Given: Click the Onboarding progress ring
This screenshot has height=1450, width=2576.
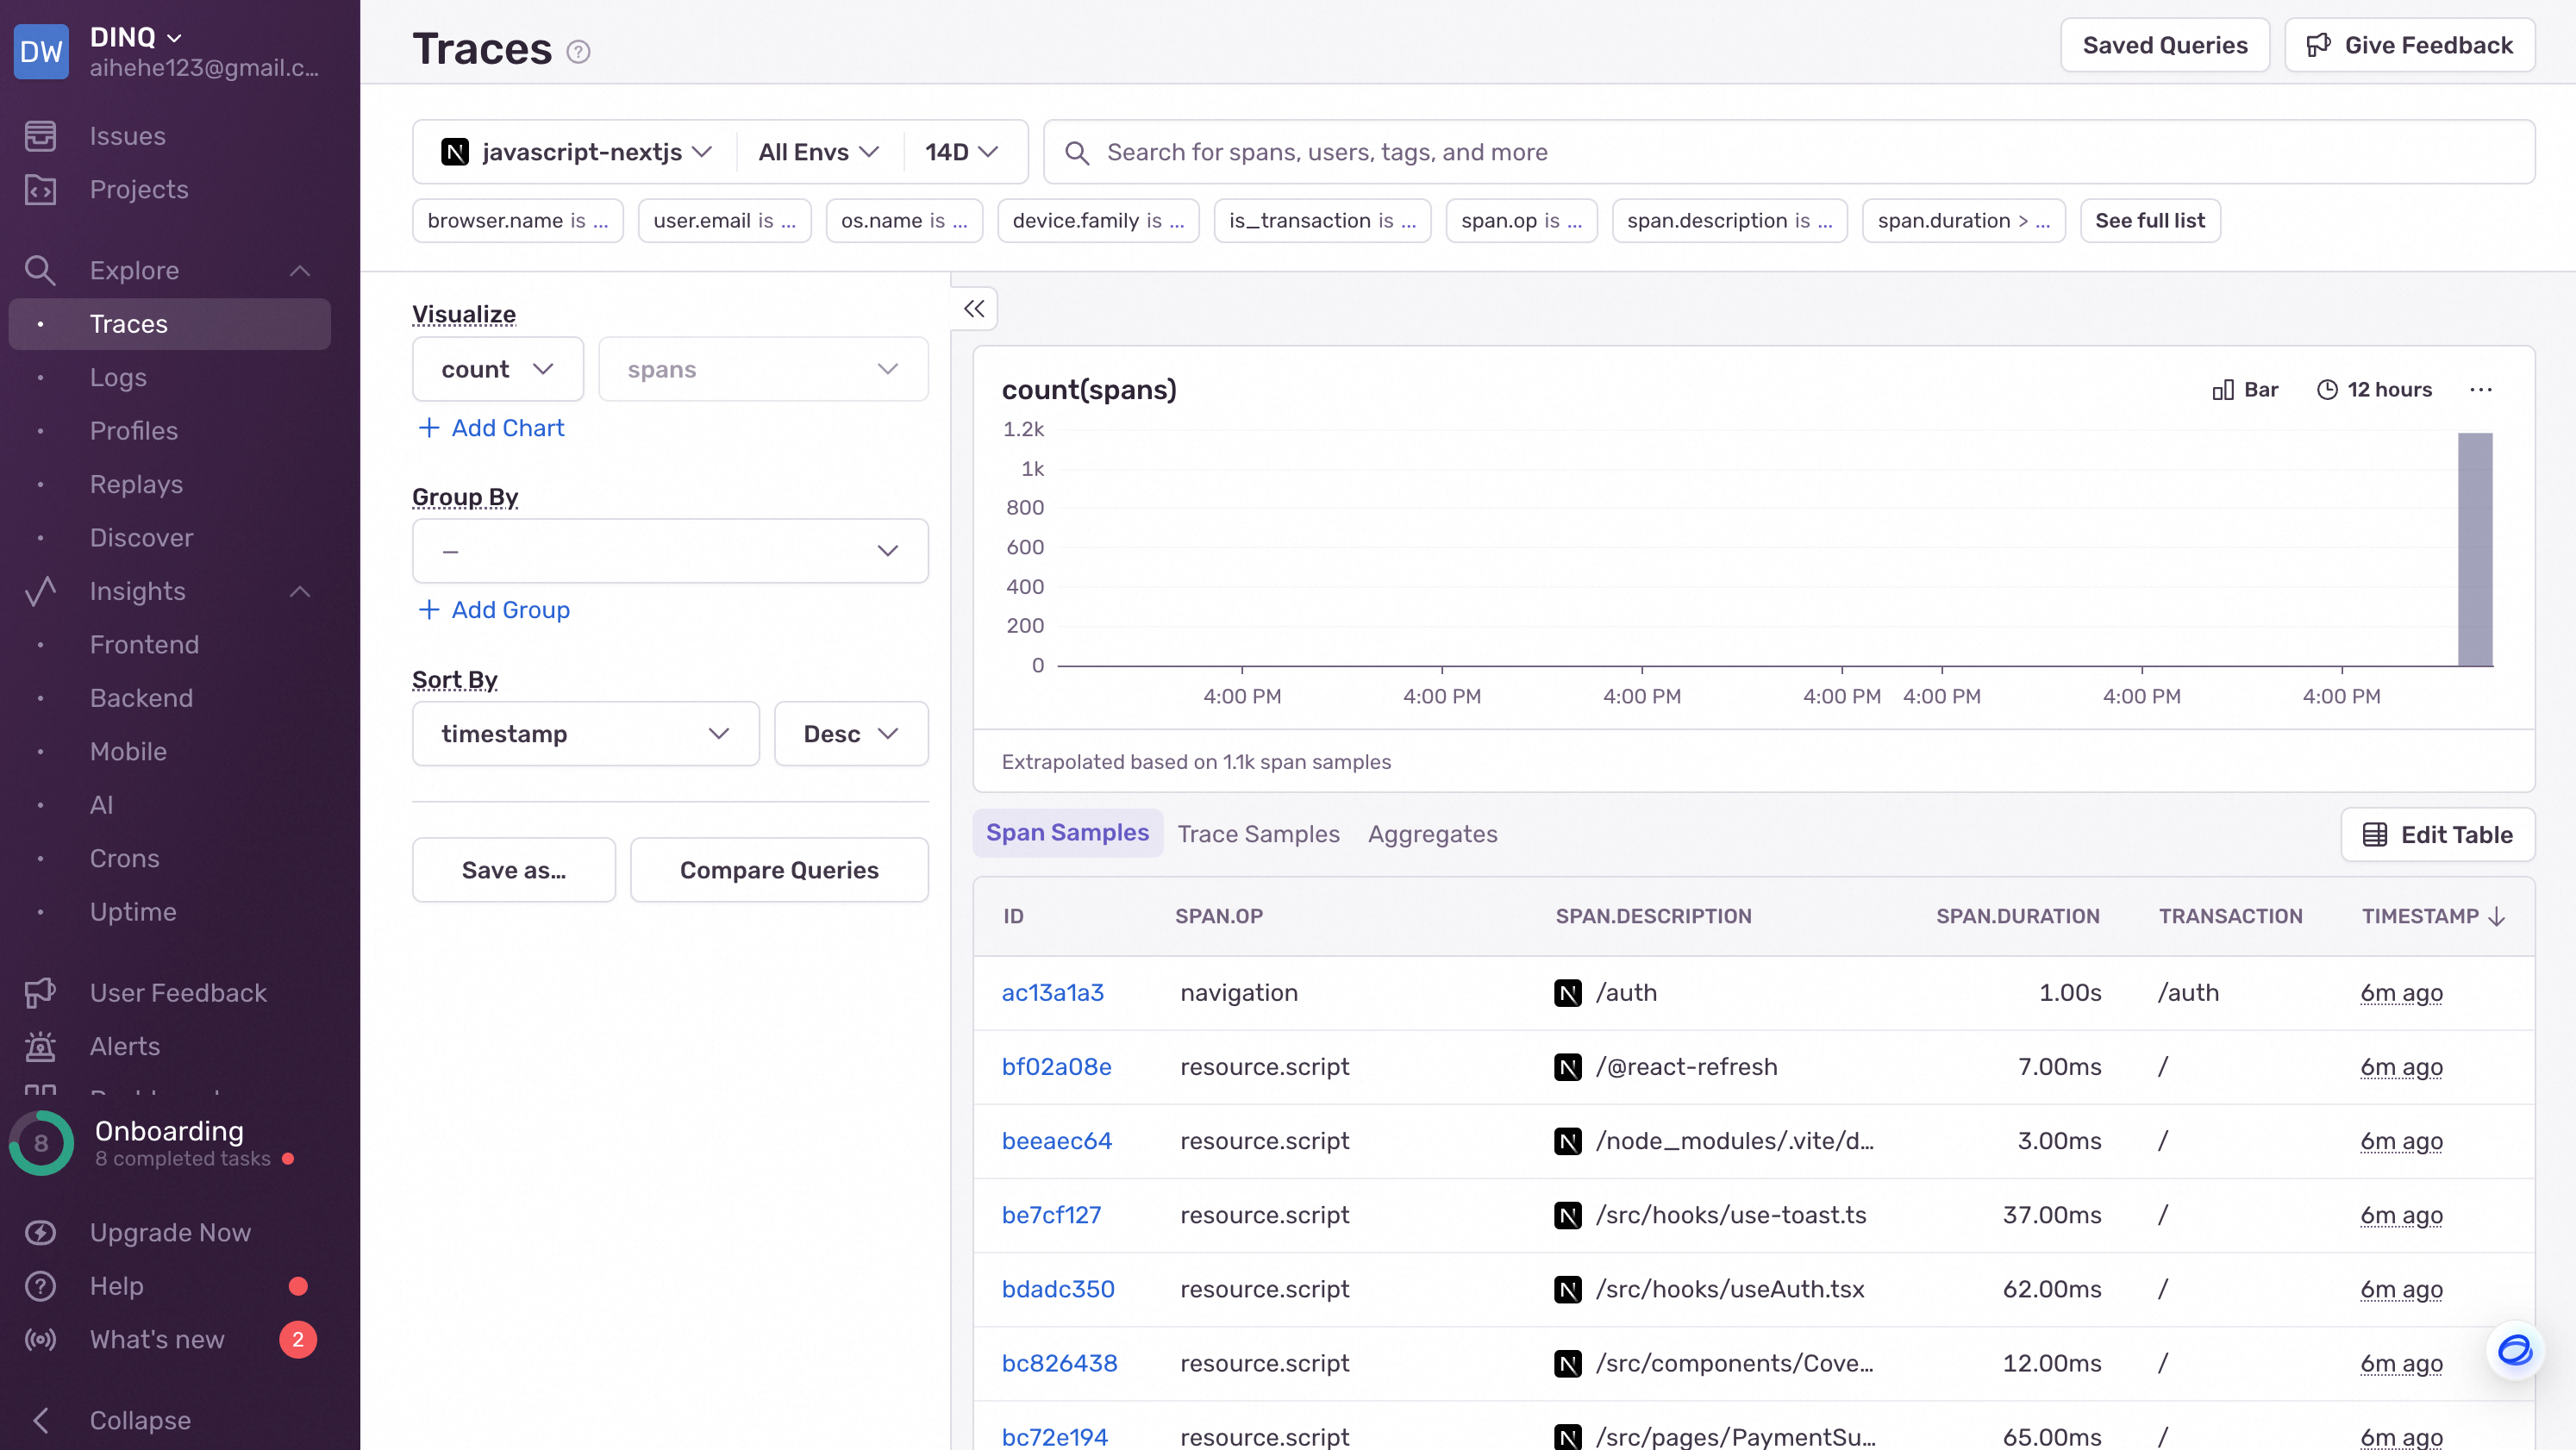Looking at the screenshot, I should [41, 1143].
